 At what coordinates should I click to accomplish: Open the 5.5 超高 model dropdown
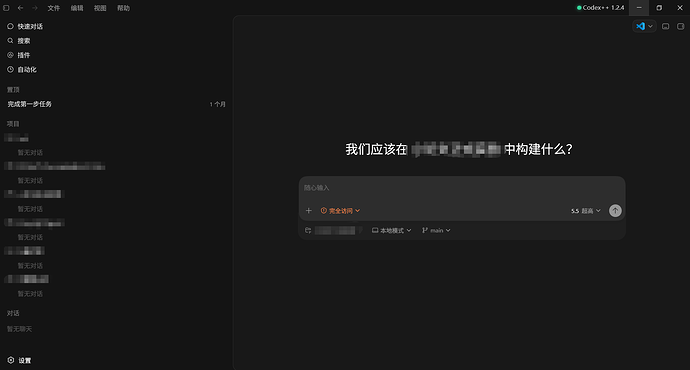point(586,211)
